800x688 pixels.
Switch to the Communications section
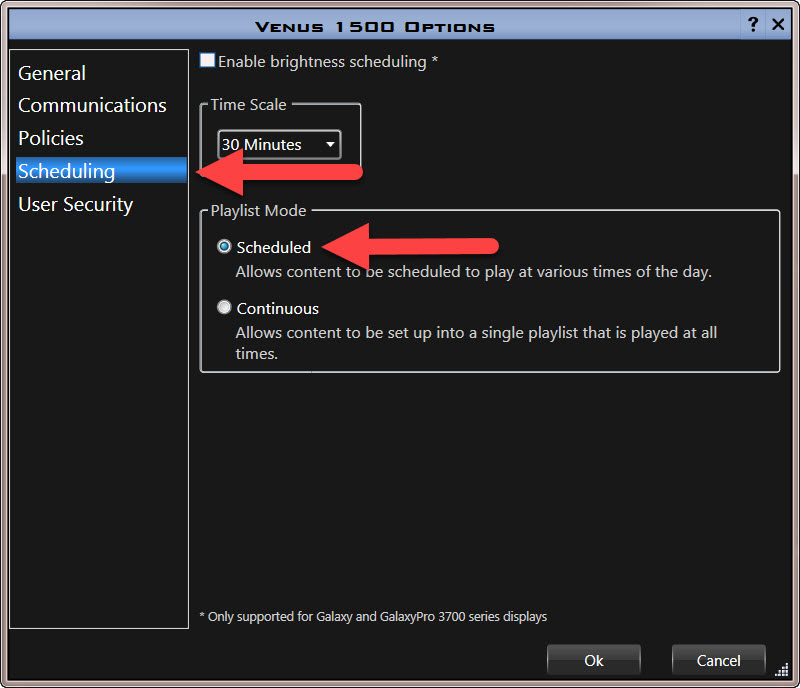tap(92, 105)
